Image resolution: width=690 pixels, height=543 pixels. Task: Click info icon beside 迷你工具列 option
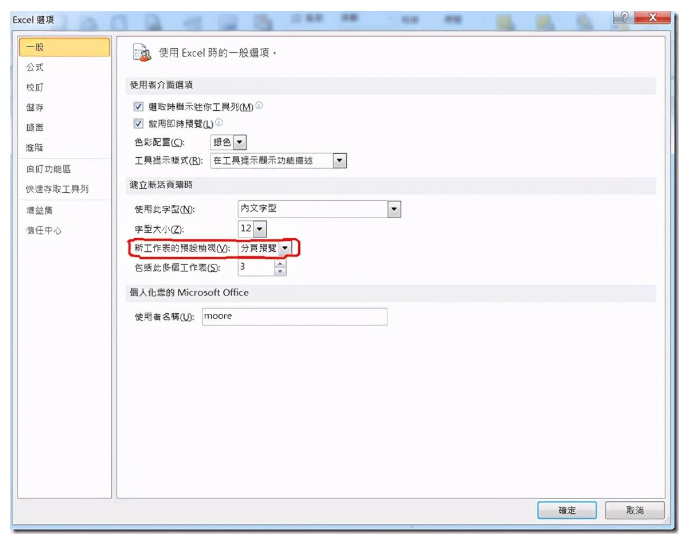(259, 105)
